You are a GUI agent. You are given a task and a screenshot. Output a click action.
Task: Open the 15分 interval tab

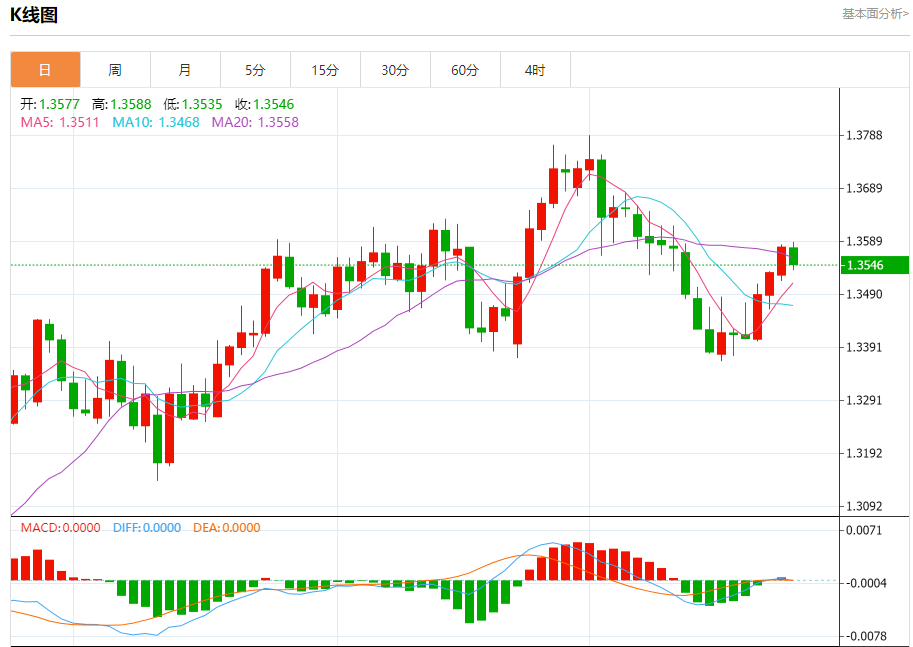click(x=325, y=70)
